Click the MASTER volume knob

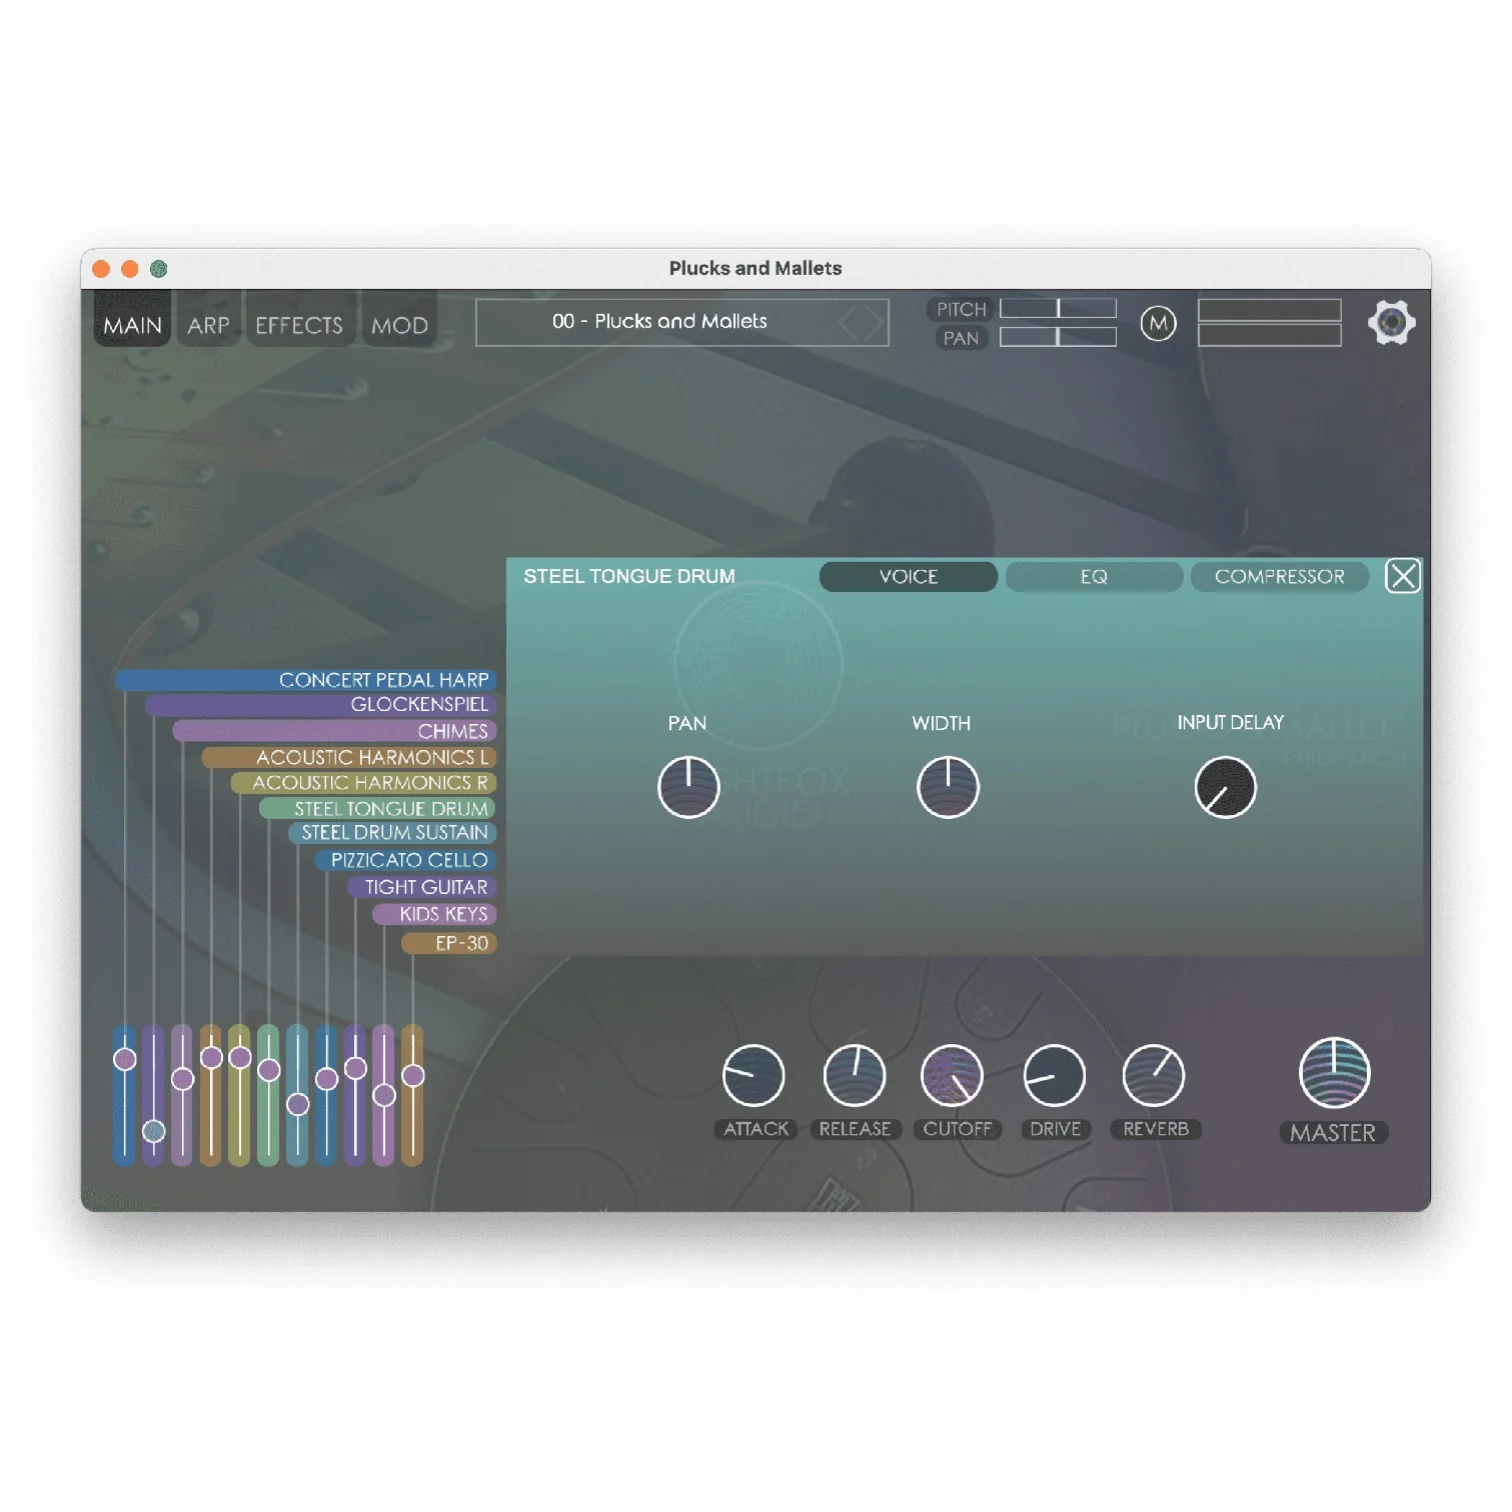[1334, 1073]
